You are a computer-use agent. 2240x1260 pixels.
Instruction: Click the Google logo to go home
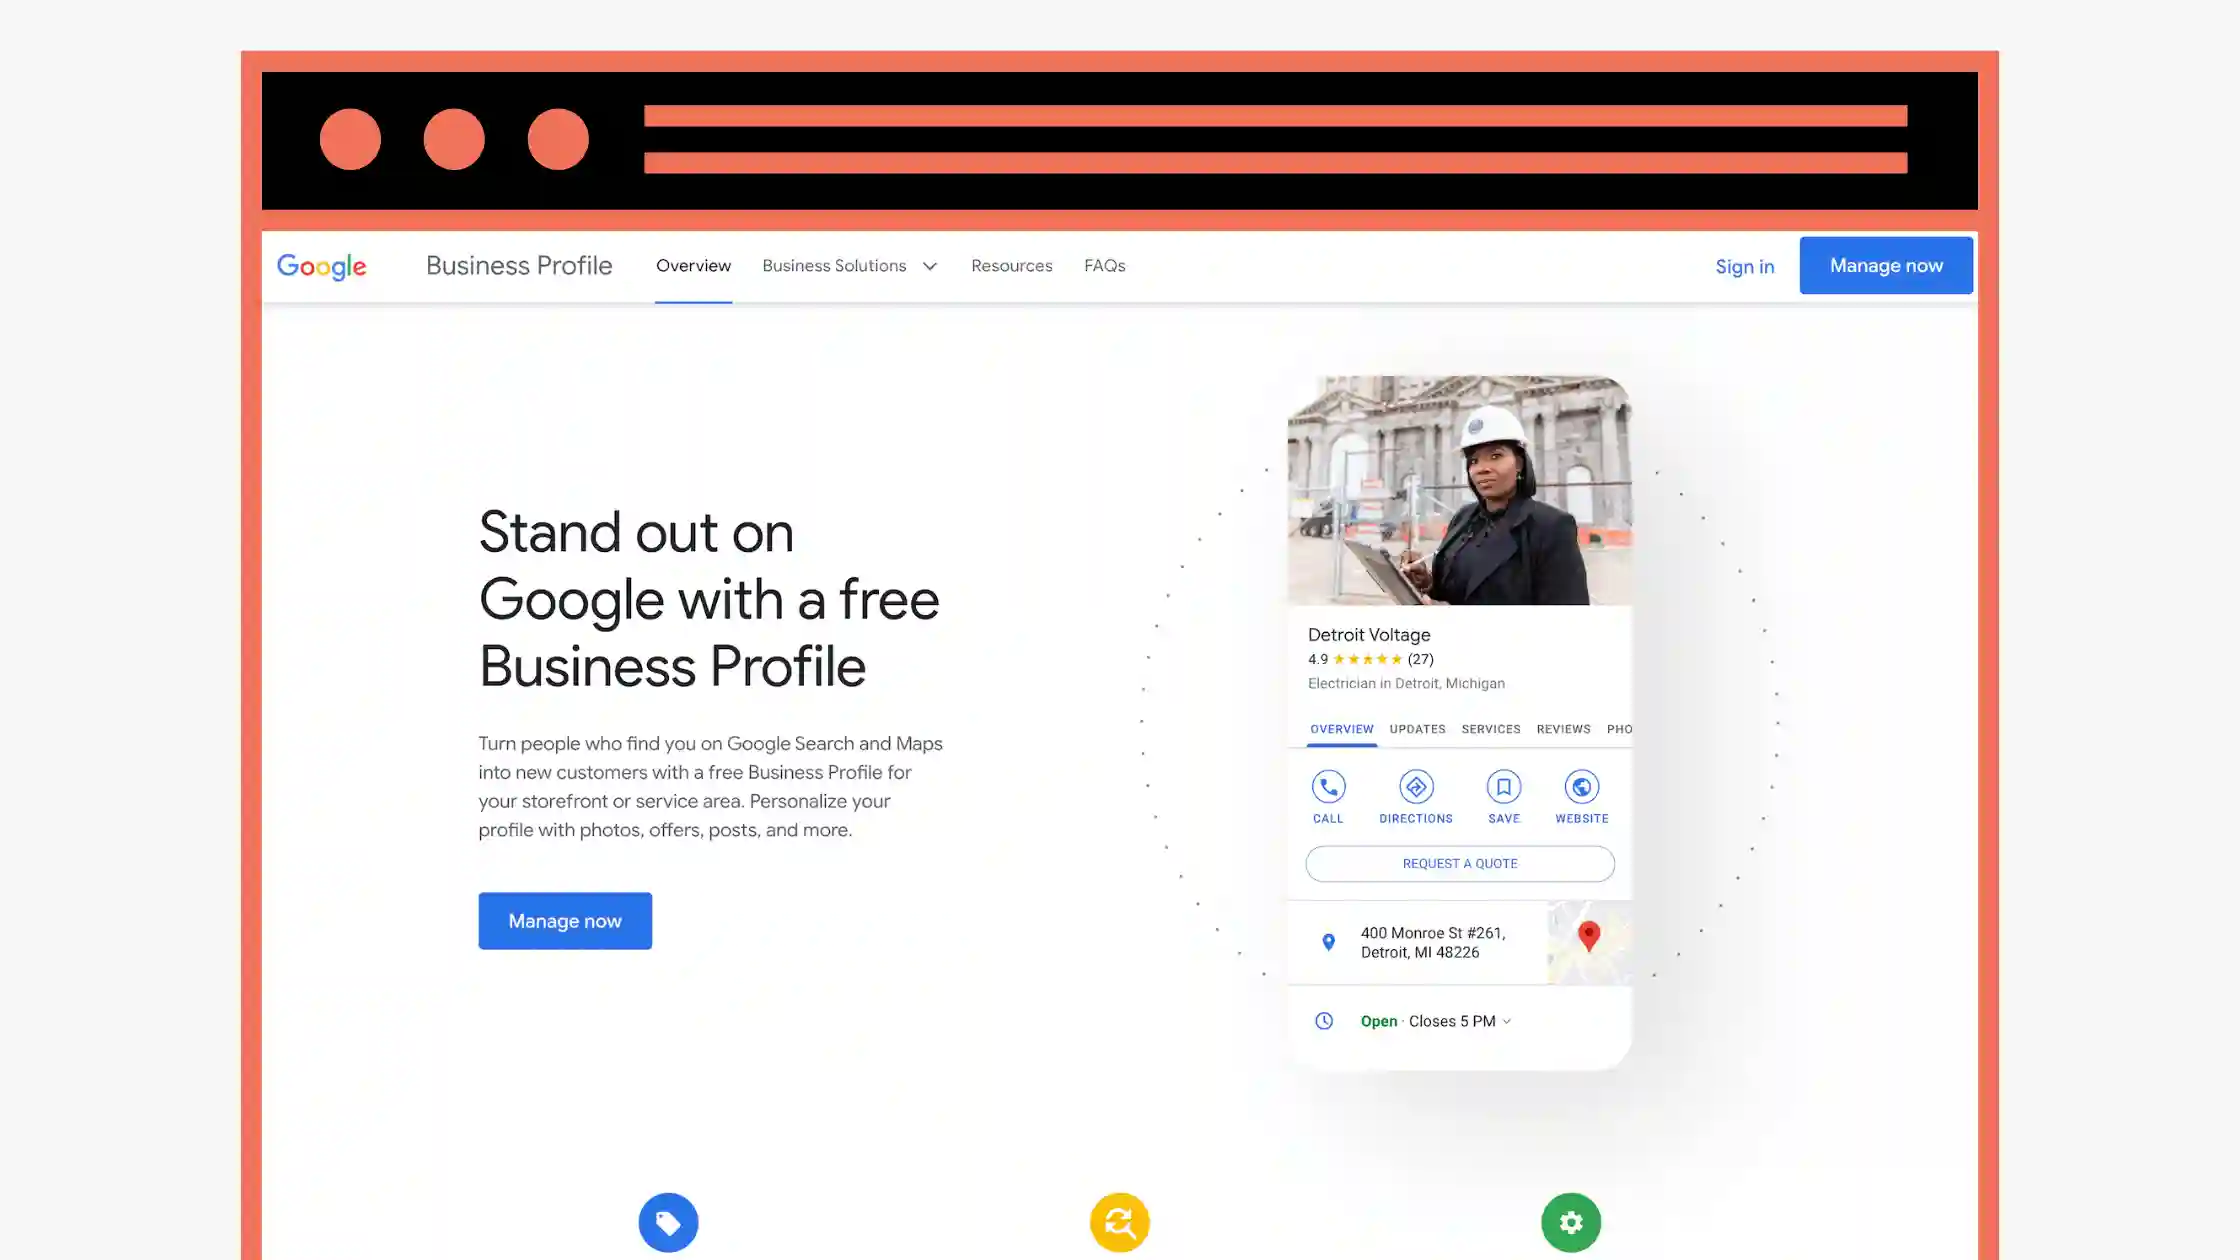pyautogui.click(x=322, y=265)
